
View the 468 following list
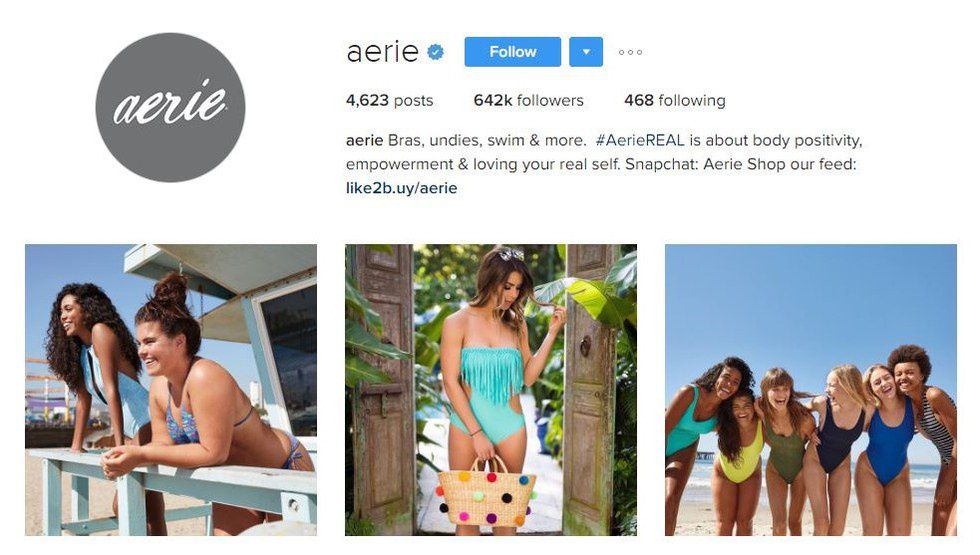click(x=674, y=100)
